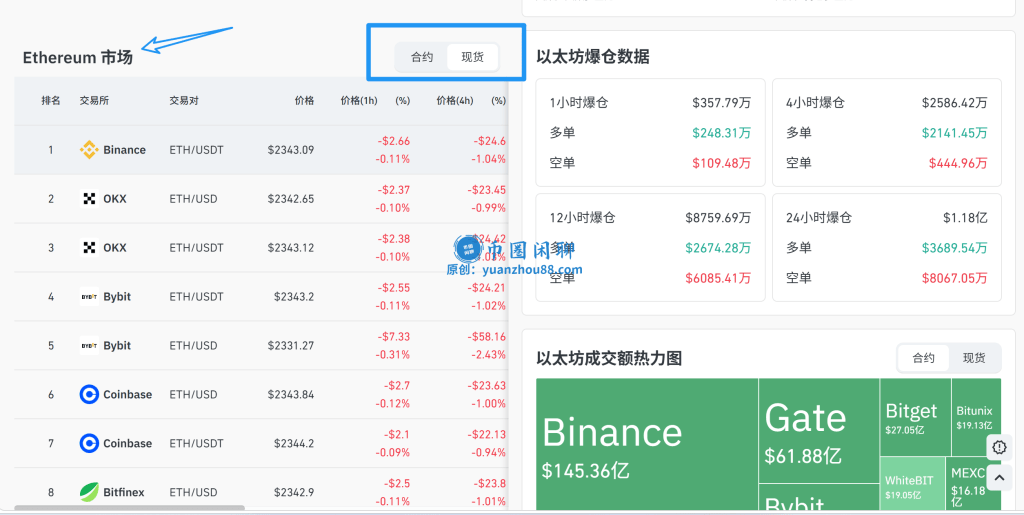The height and width of the screenshot is (515, 1024).
Task: Click the price $2343.84 in the Coinbase row
Action: pos(291,394)
